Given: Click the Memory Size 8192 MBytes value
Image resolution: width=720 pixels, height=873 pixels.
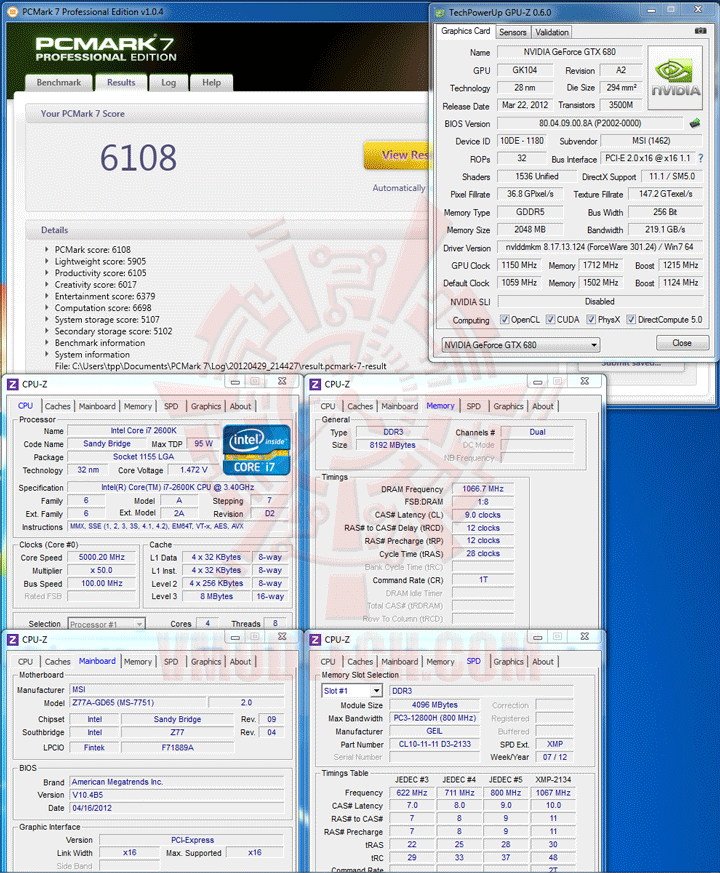Looking at the screenshot, I should (x=392, y=445).
